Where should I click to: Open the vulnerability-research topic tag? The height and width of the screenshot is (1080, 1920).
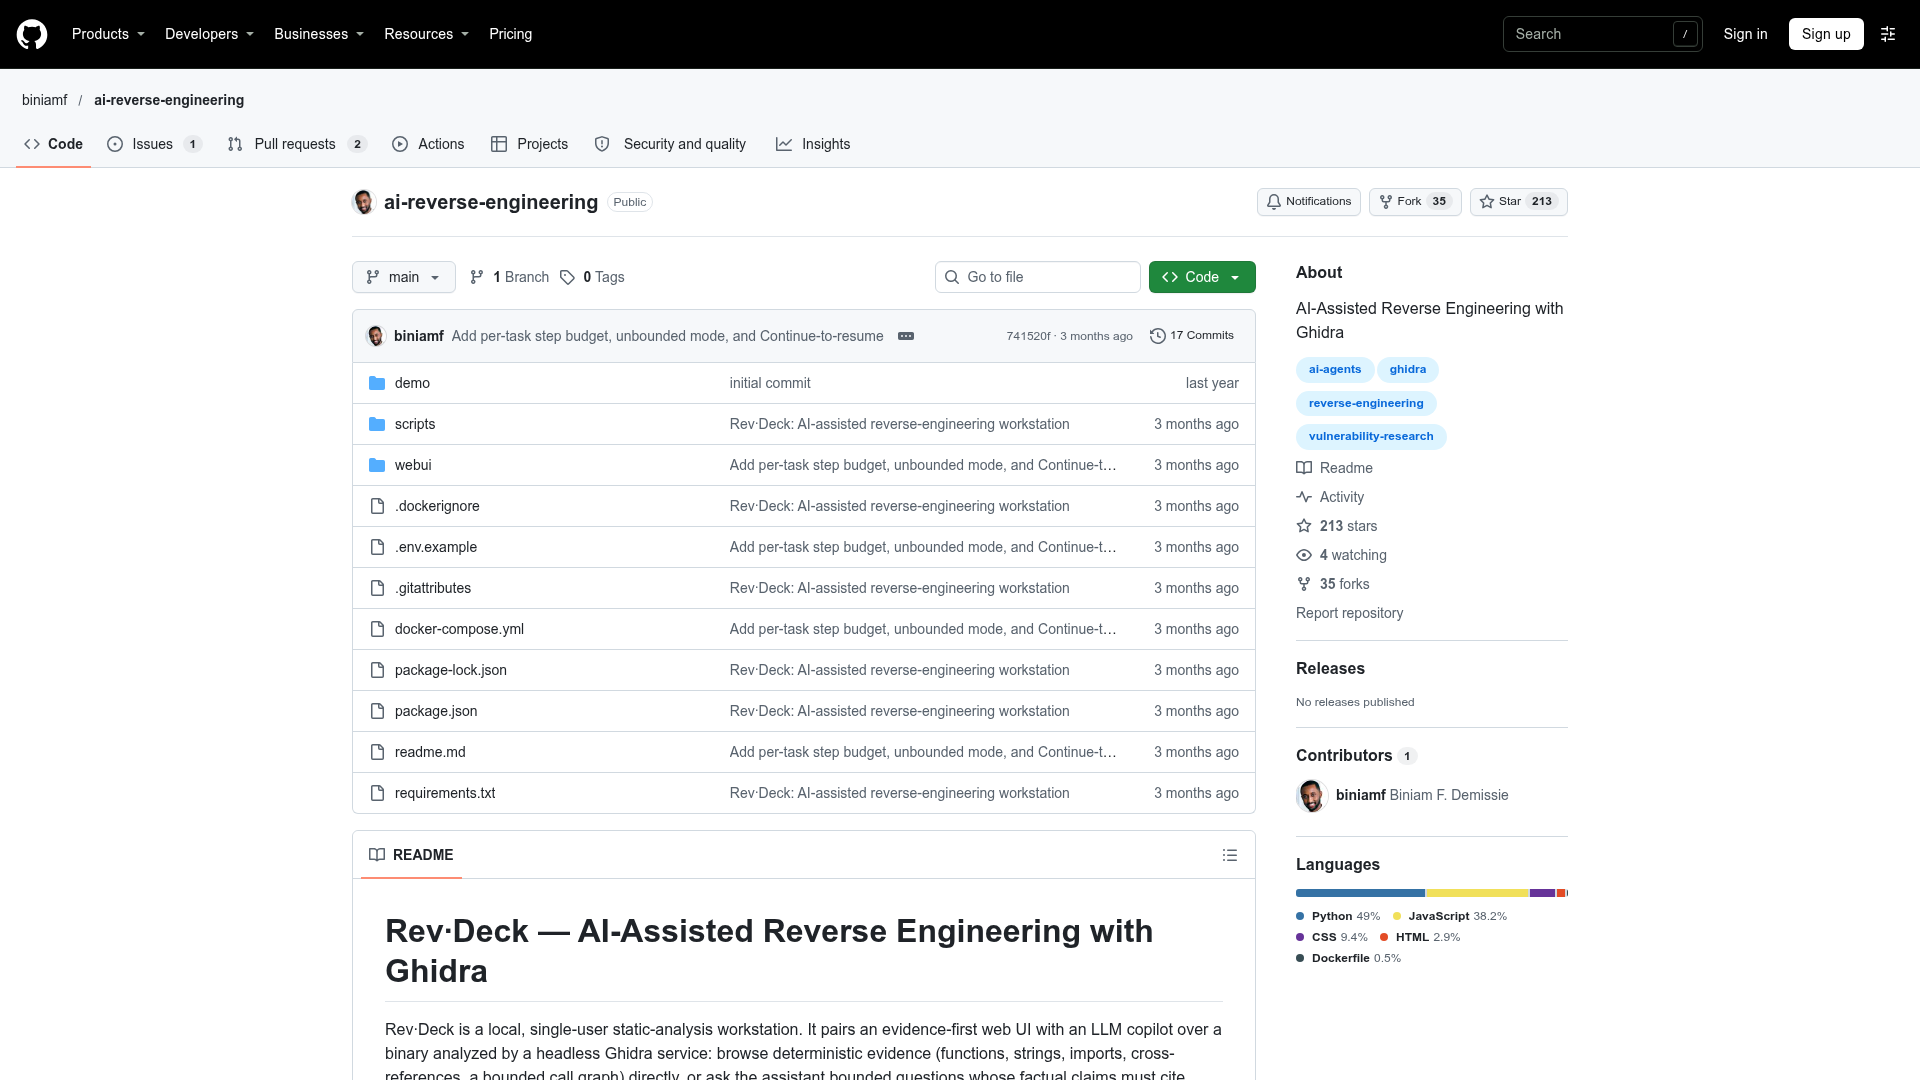(x=1371, y=437)
